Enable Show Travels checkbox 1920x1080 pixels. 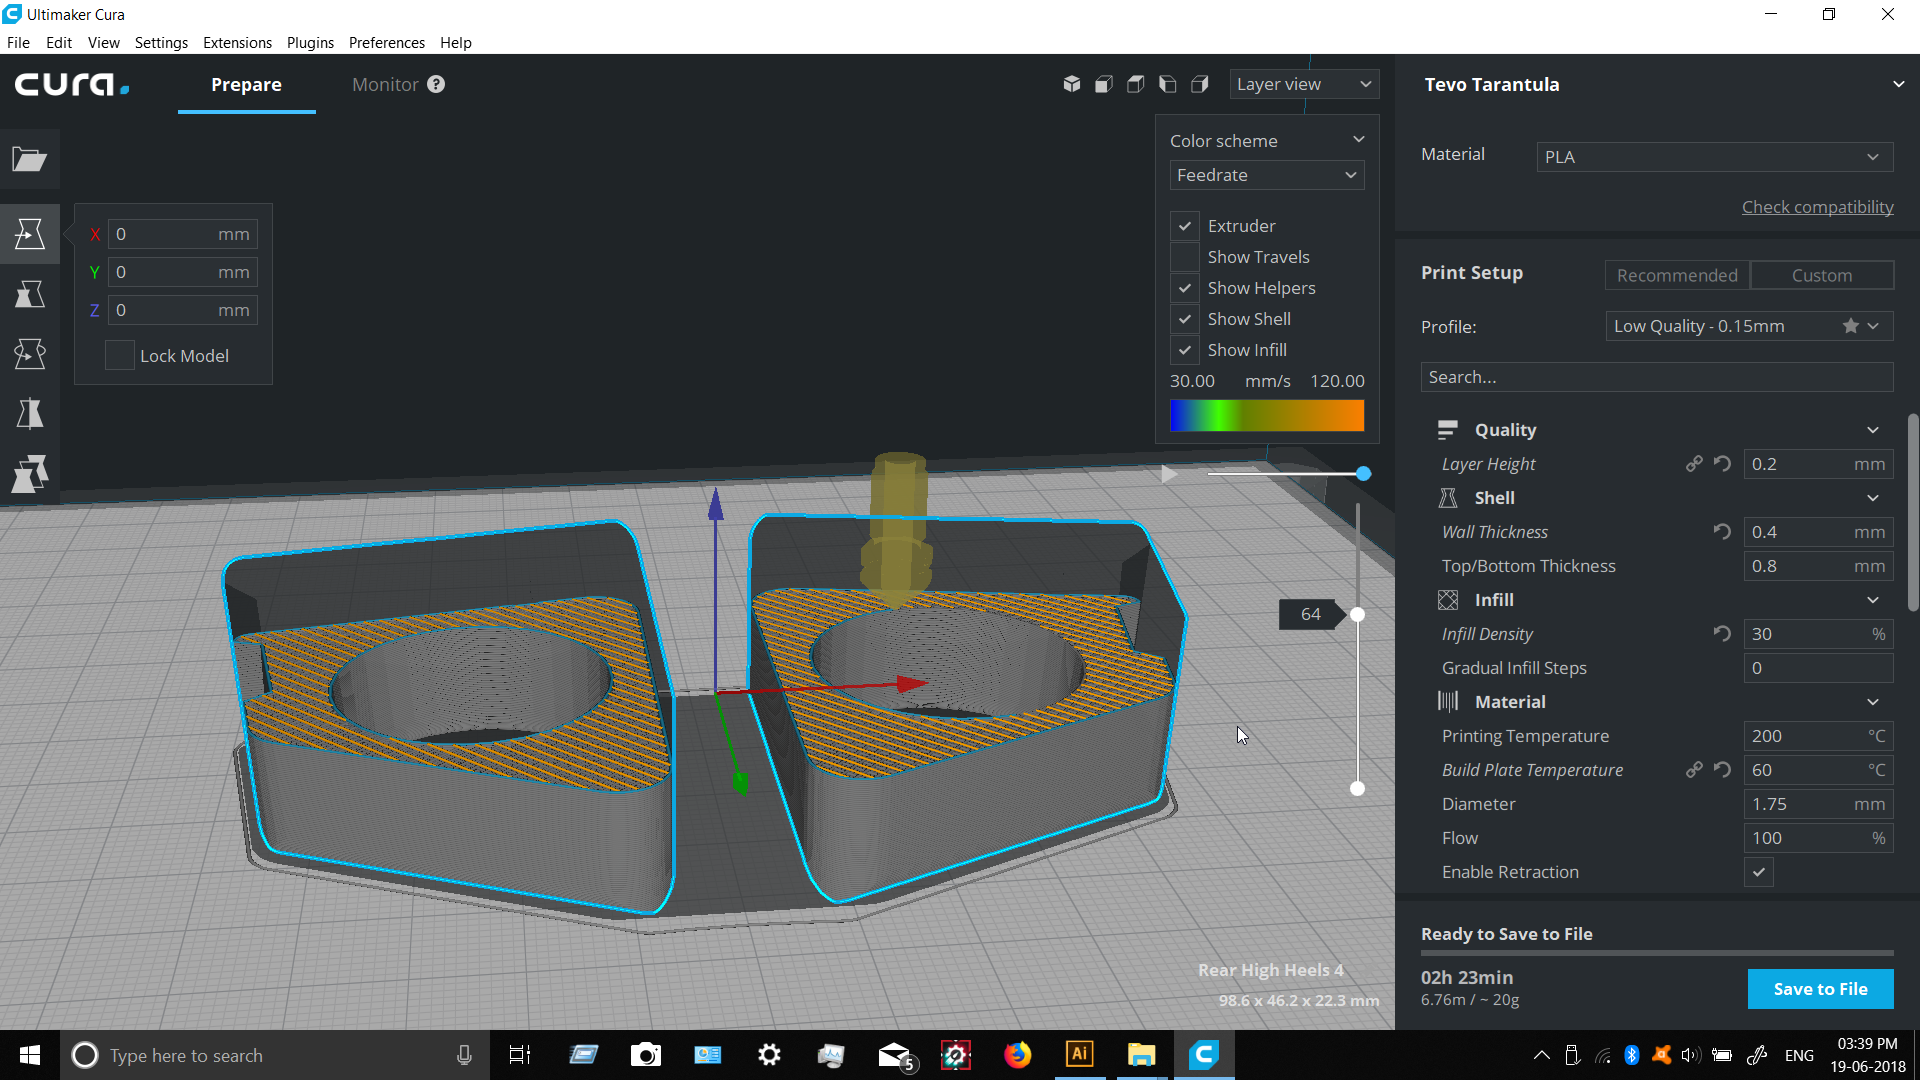coord(1185,257)
